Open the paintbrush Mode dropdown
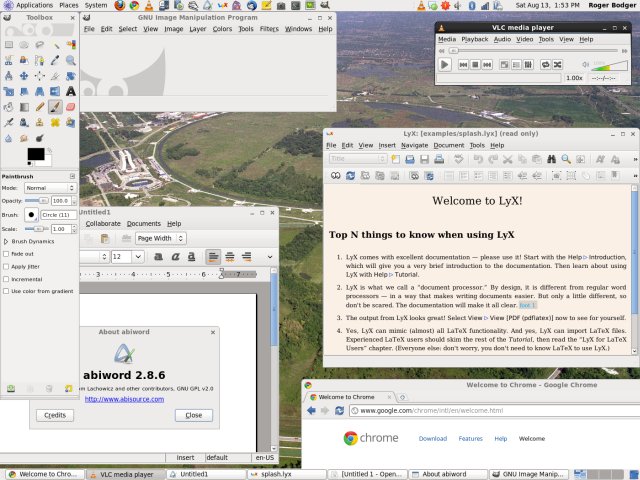 coord(49,188)
